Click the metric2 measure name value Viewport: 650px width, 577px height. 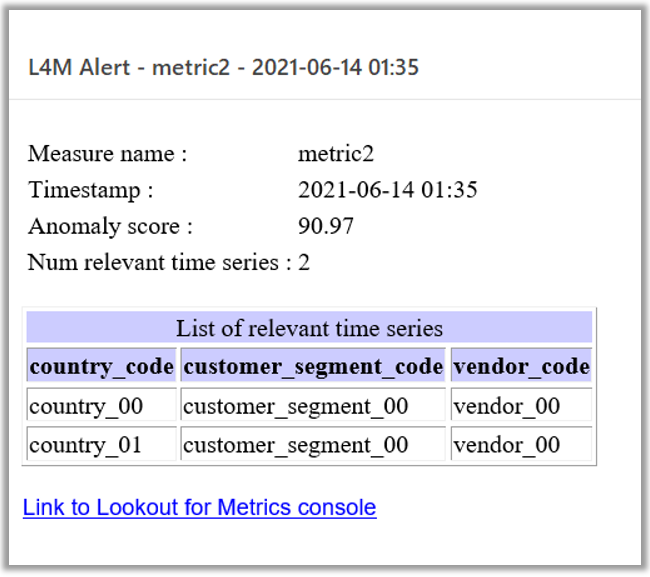pos(336,154)
